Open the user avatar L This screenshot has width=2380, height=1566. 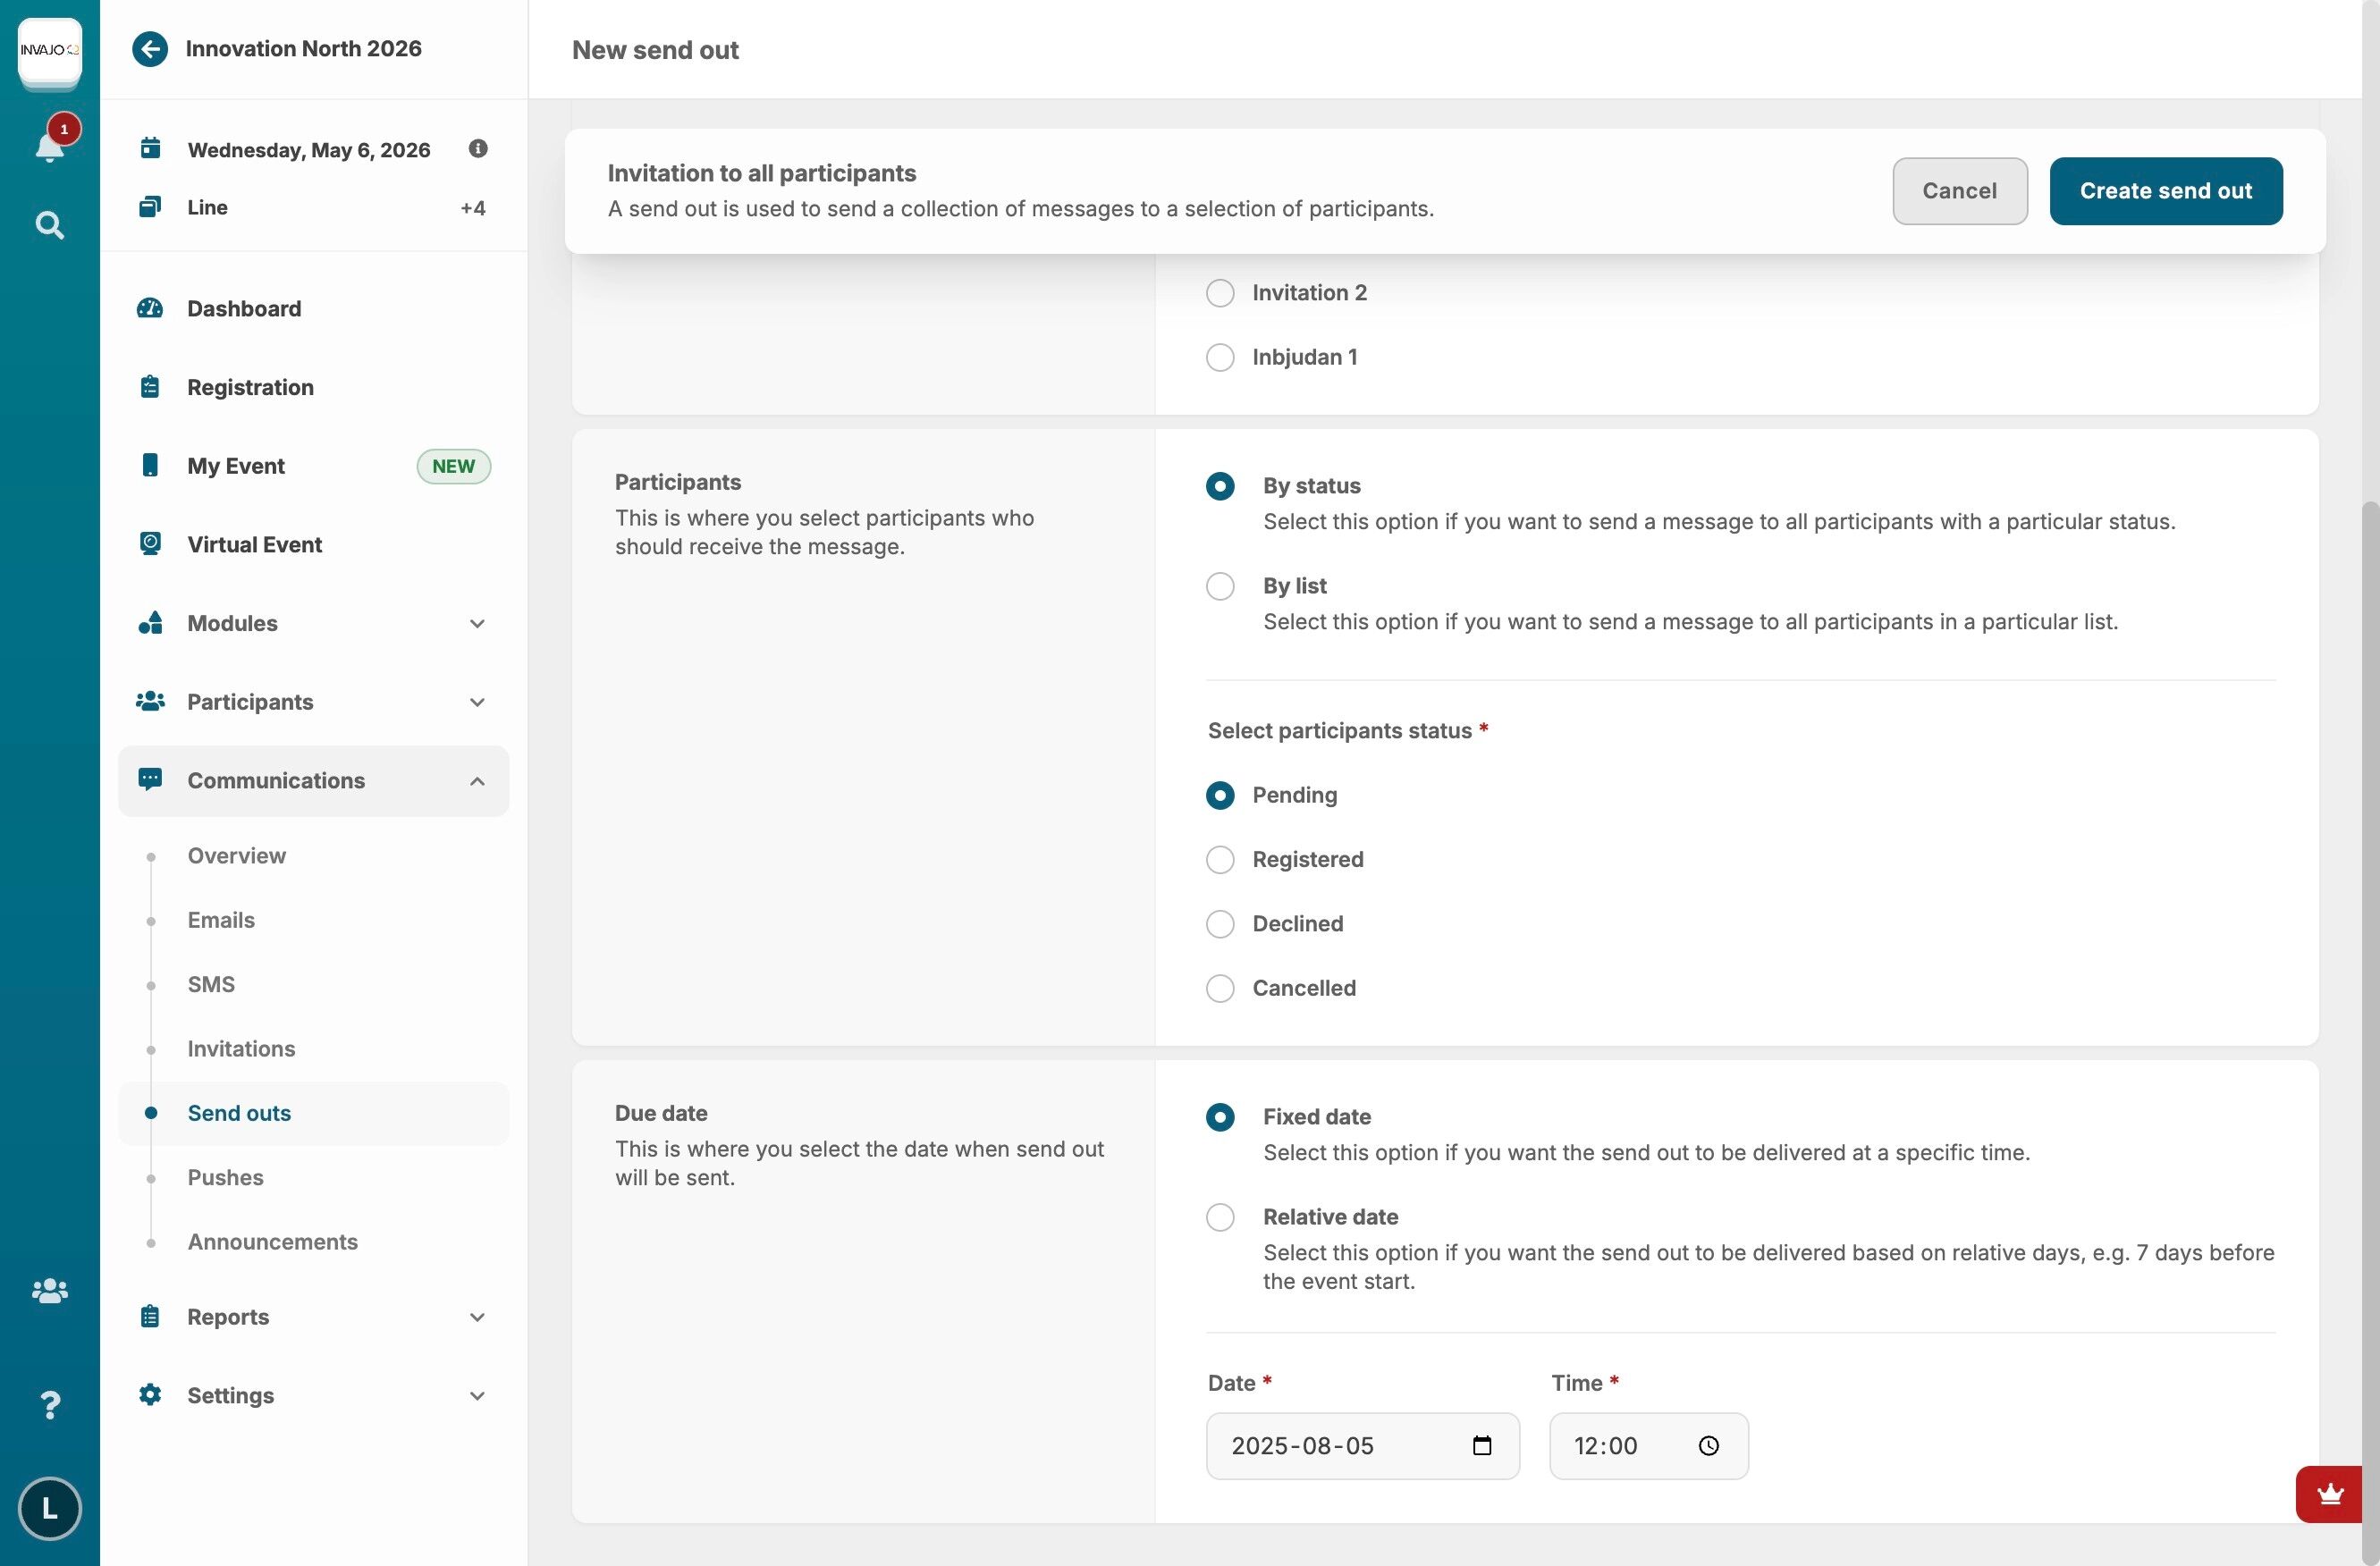click(49, 1508)
